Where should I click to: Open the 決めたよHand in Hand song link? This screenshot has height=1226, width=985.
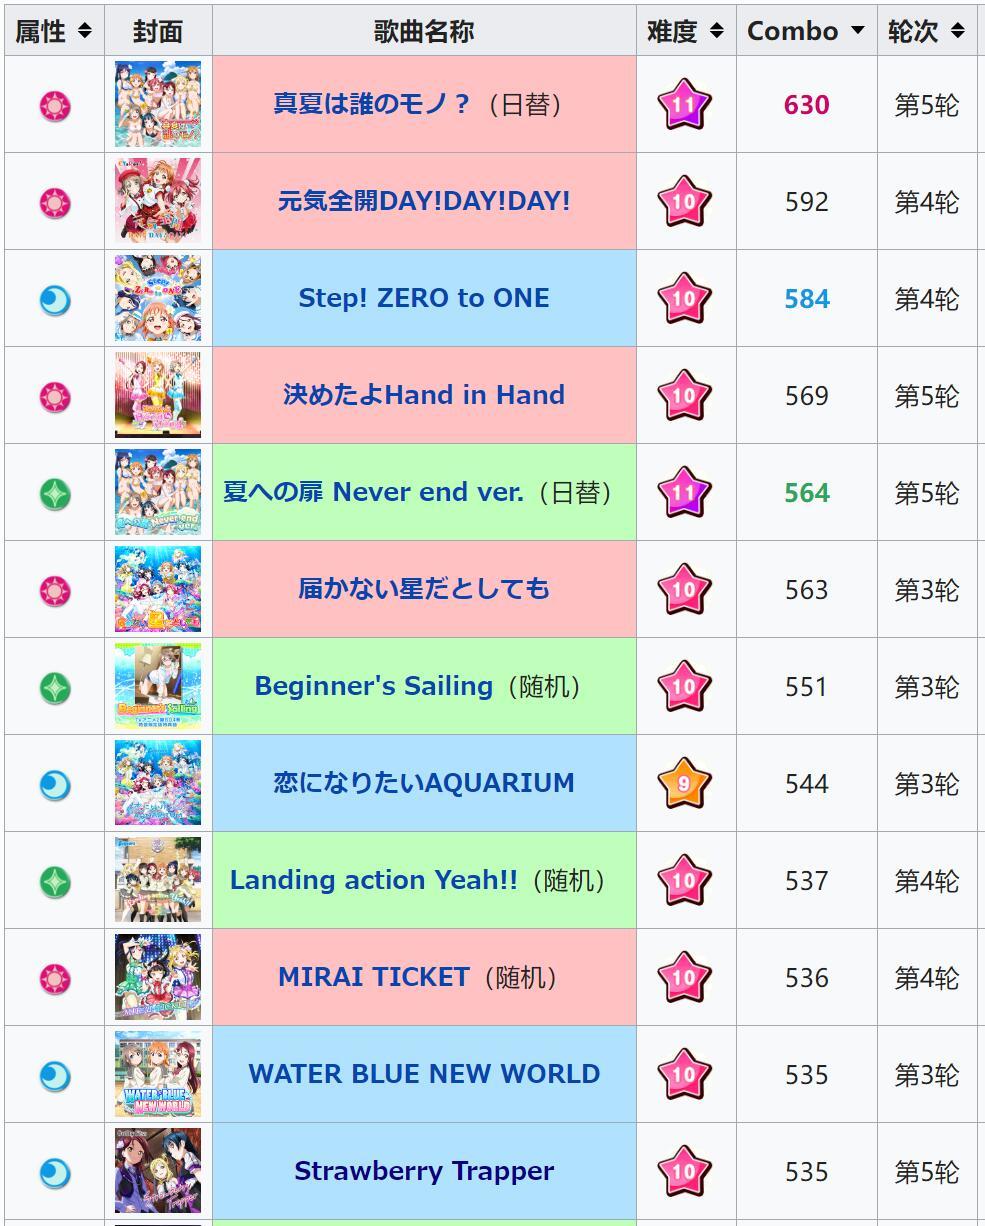(x=424, y=395)
